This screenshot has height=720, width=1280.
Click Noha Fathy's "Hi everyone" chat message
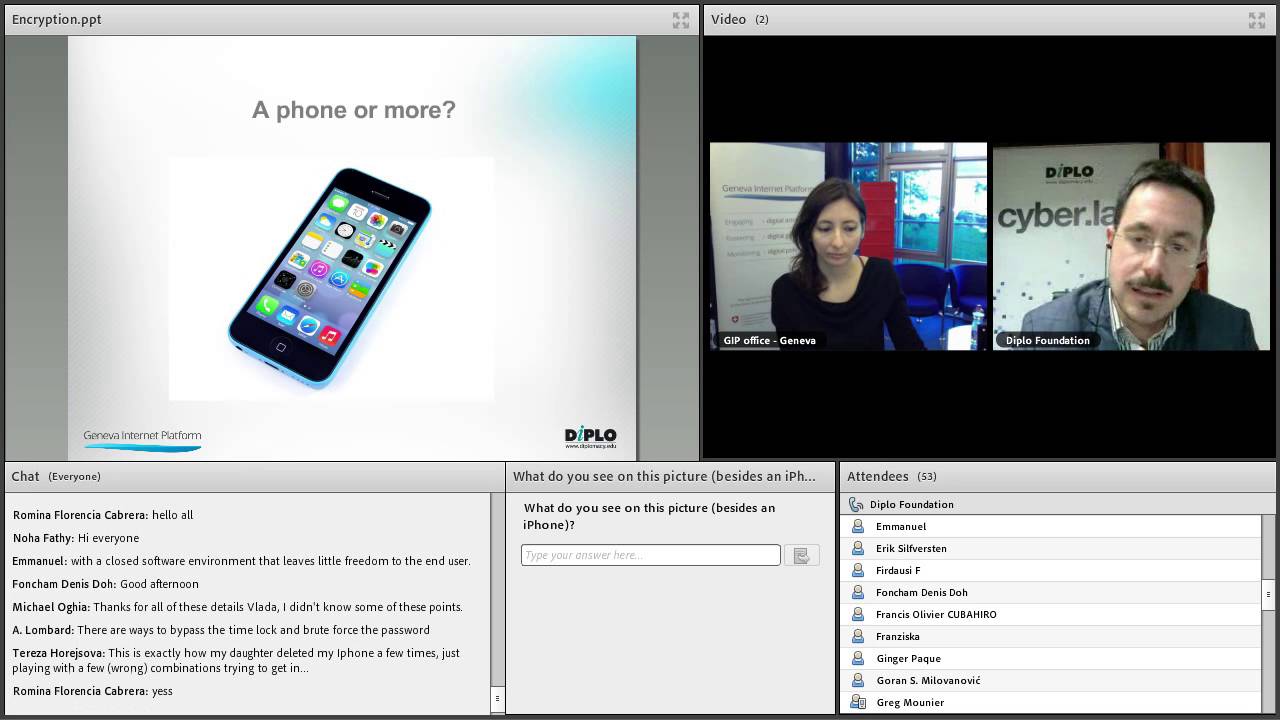(76, 538)
